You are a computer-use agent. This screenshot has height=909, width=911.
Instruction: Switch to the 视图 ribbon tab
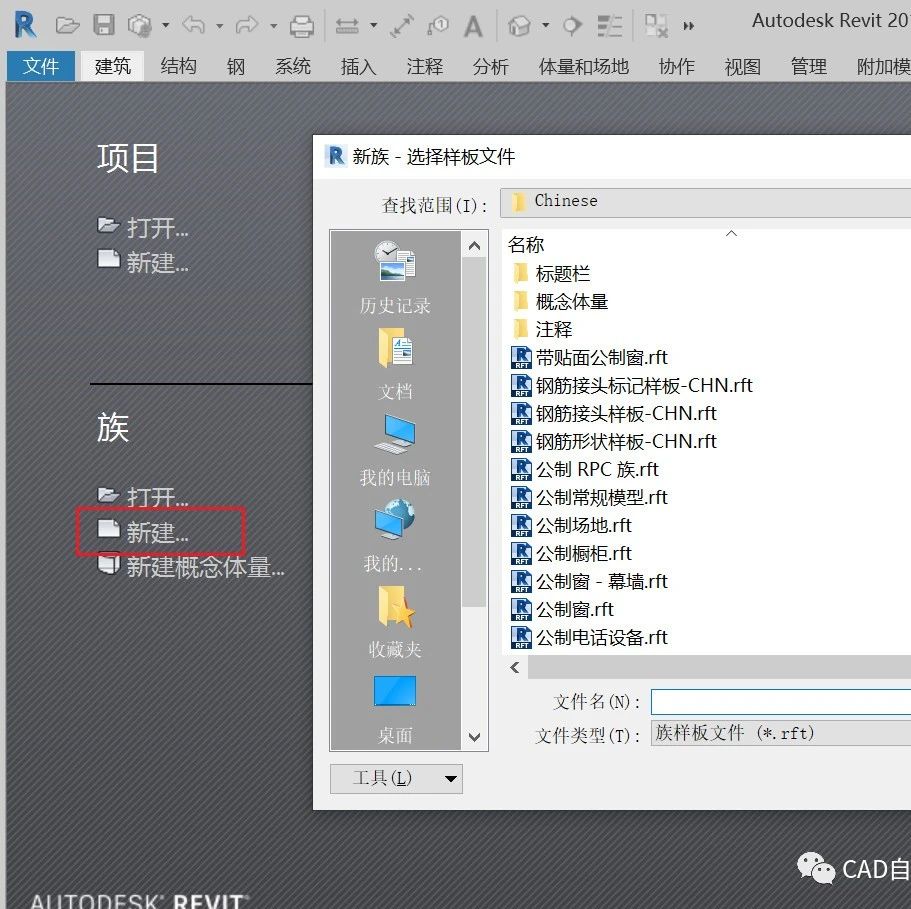pos(743,66)
